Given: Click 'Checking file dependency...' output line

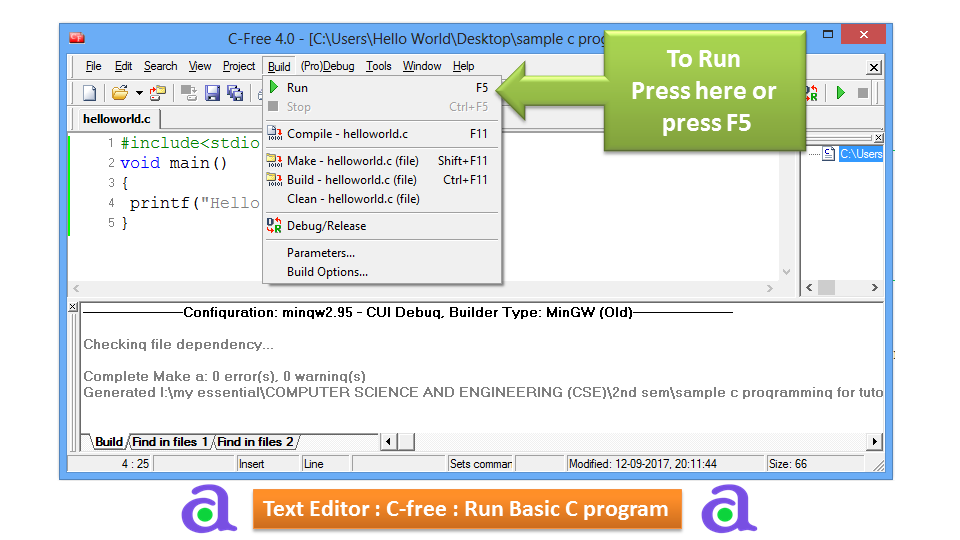Looking at the screenshot, I should point(178,344).
